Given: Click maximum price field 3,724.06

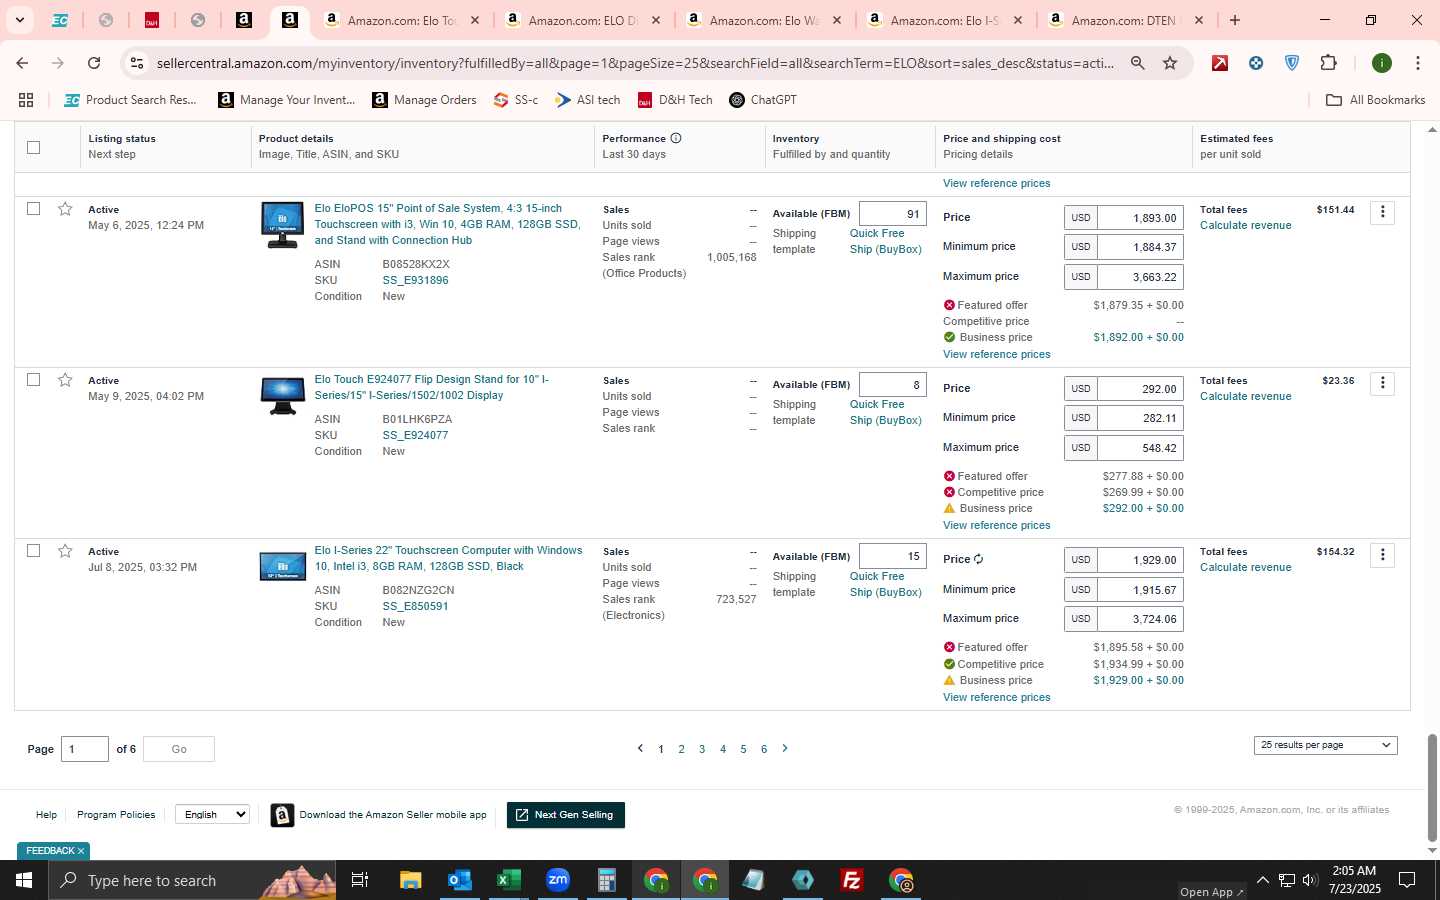Looking at the screenshot, I should click(x=1140, y=619).
